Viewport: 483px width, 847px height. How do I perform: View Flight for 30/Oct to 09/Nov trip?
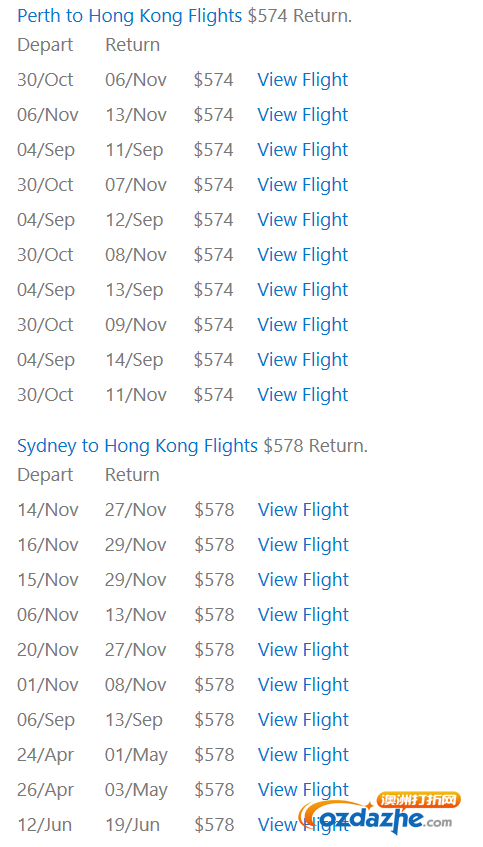[303, 325]
